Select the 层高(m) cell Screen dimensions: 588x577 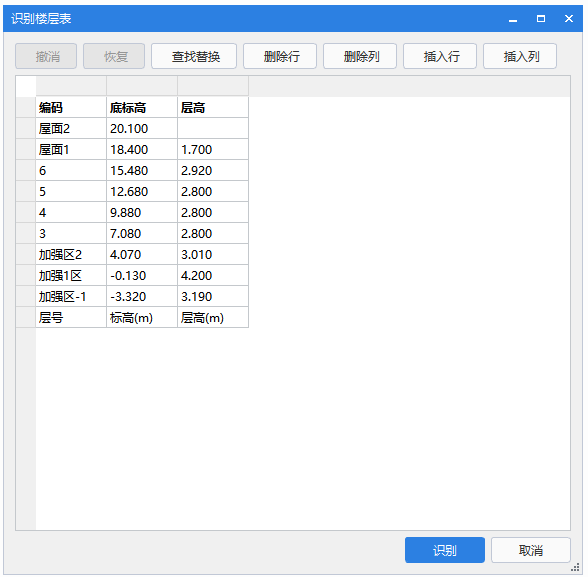pos(213,317)
